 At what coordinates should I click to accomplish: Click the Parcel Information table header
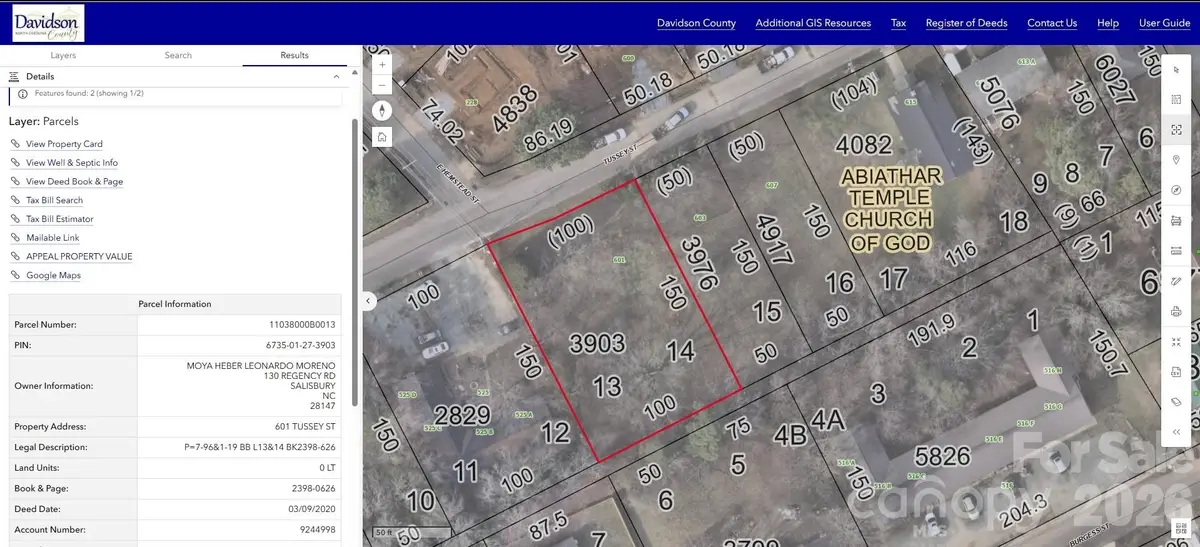coord(175,304)
